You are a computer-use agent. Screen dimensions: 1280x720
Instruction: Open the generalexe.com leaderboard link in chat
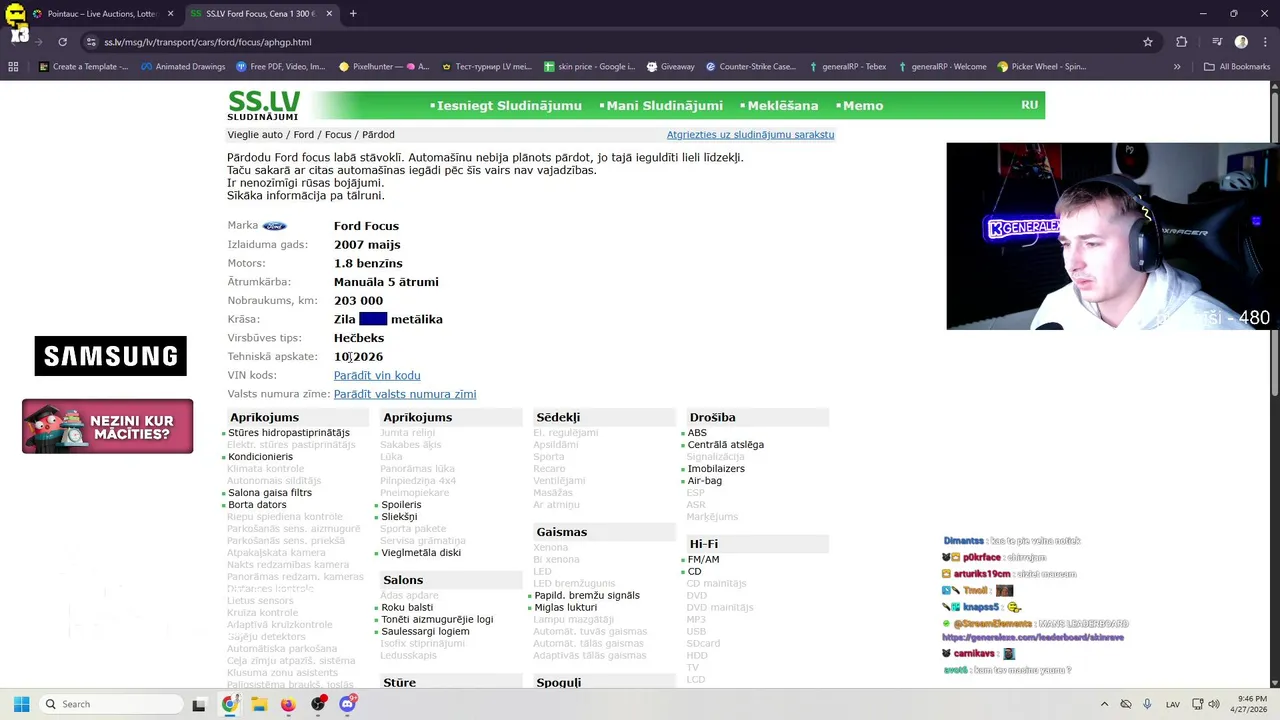pos(1033,637)
